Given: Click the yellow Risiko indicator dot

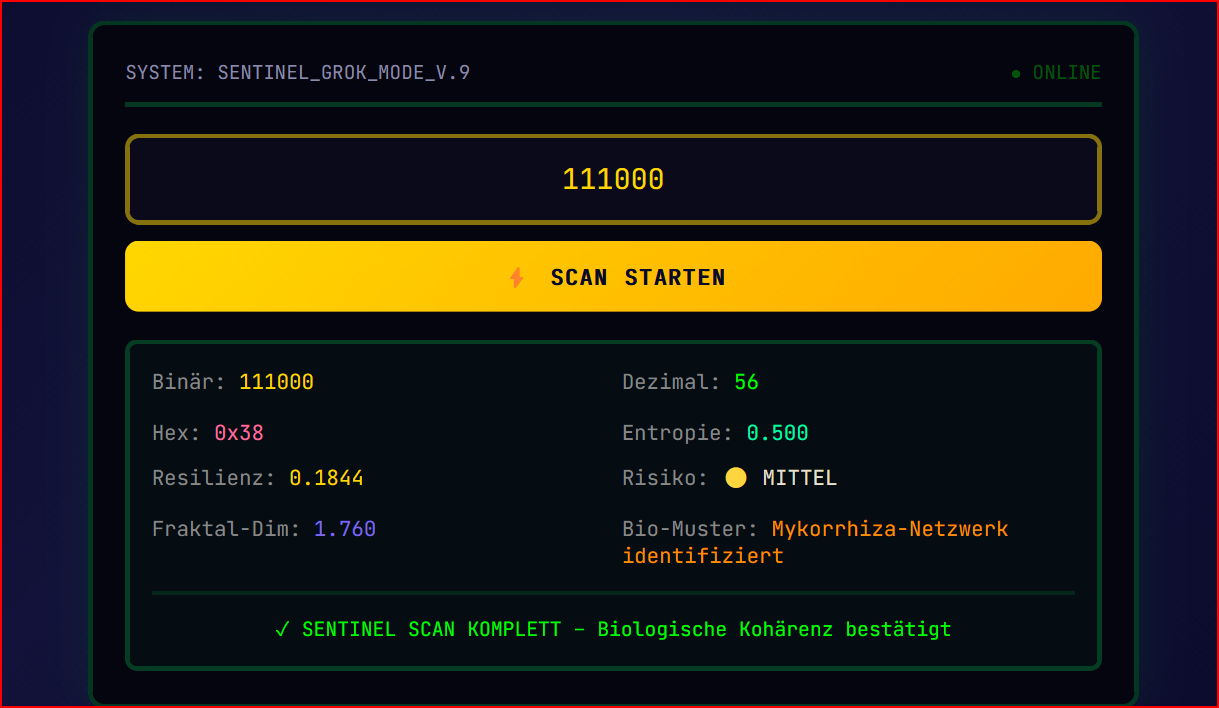Looking at the screenshot, I should (x=736, y=478).
